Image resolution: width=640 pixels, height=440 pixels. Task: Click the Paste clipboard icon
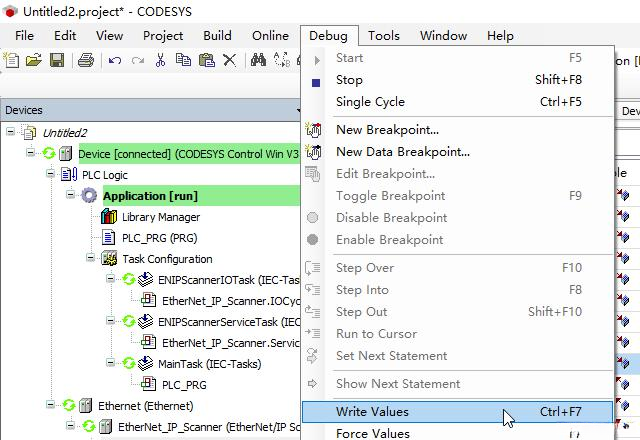(207, 60)
